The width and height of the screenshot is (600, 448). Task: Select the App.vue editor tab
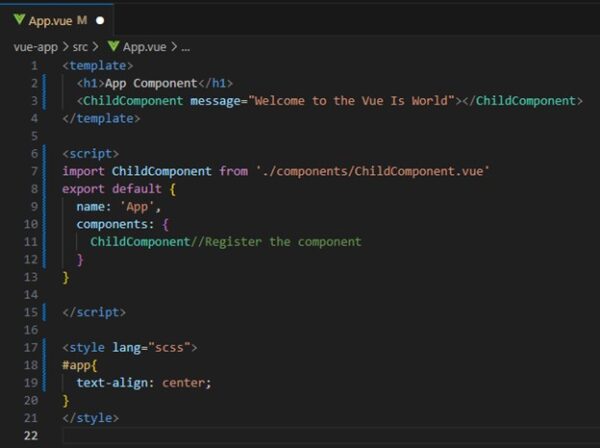click(50, 20)
